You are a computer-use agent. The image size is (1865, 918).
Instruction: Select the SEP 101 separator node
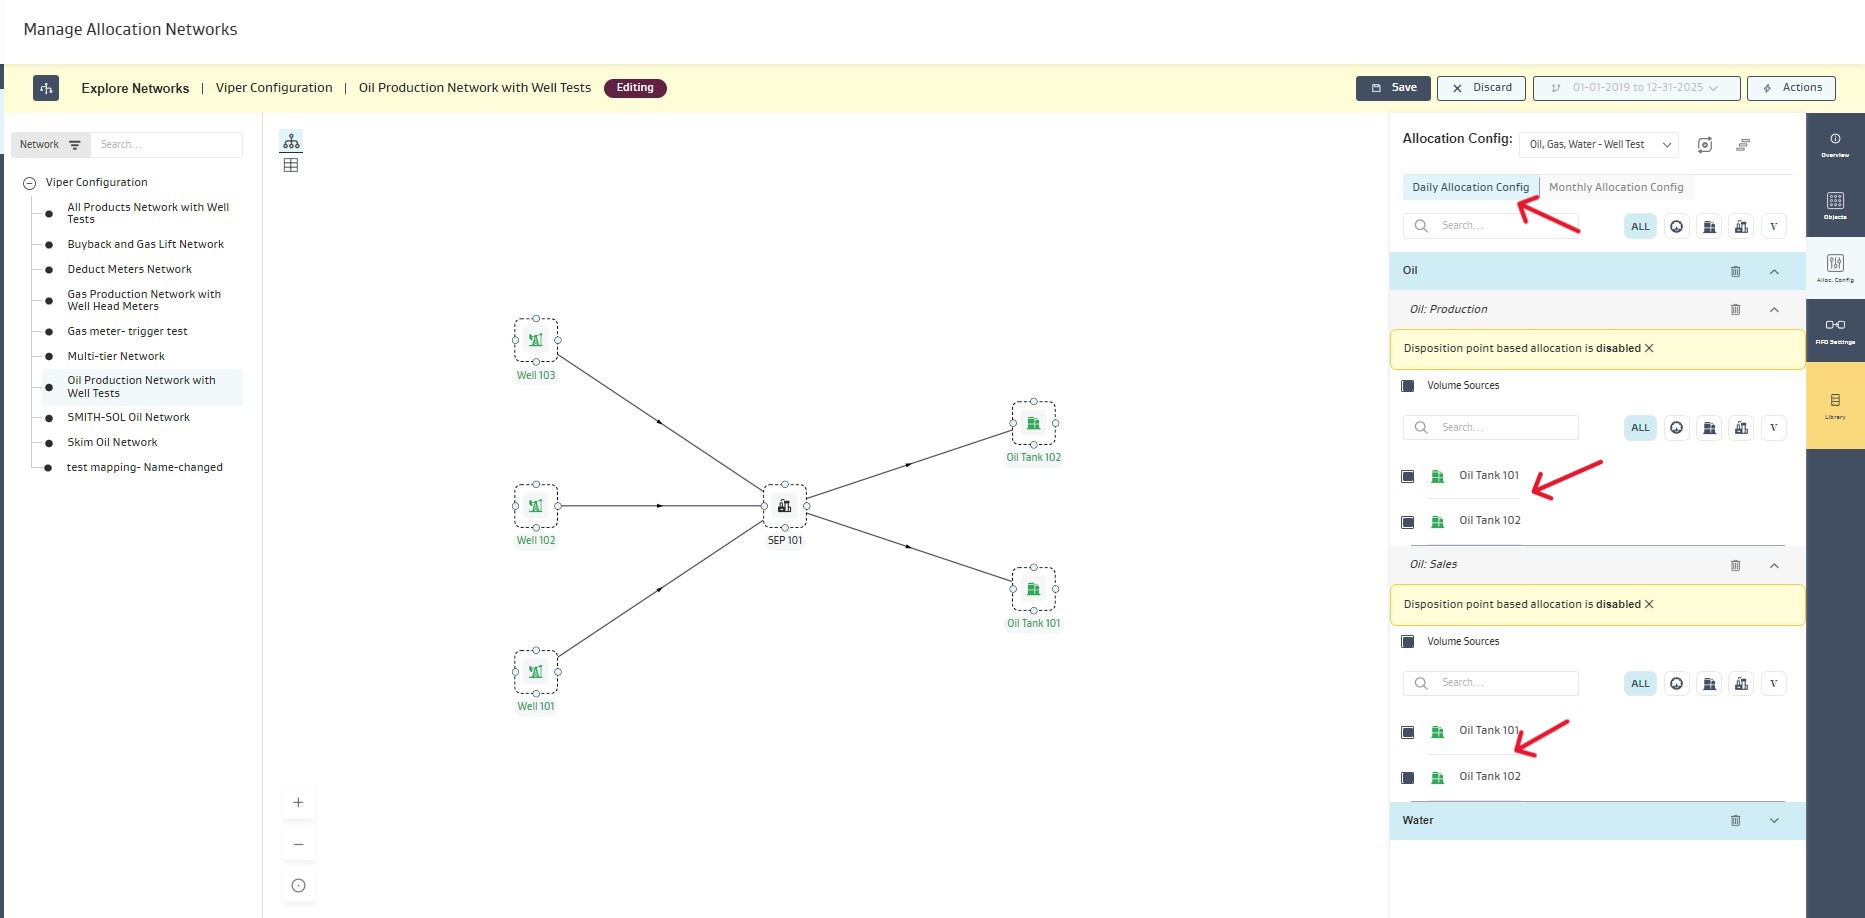pos(785,506)
